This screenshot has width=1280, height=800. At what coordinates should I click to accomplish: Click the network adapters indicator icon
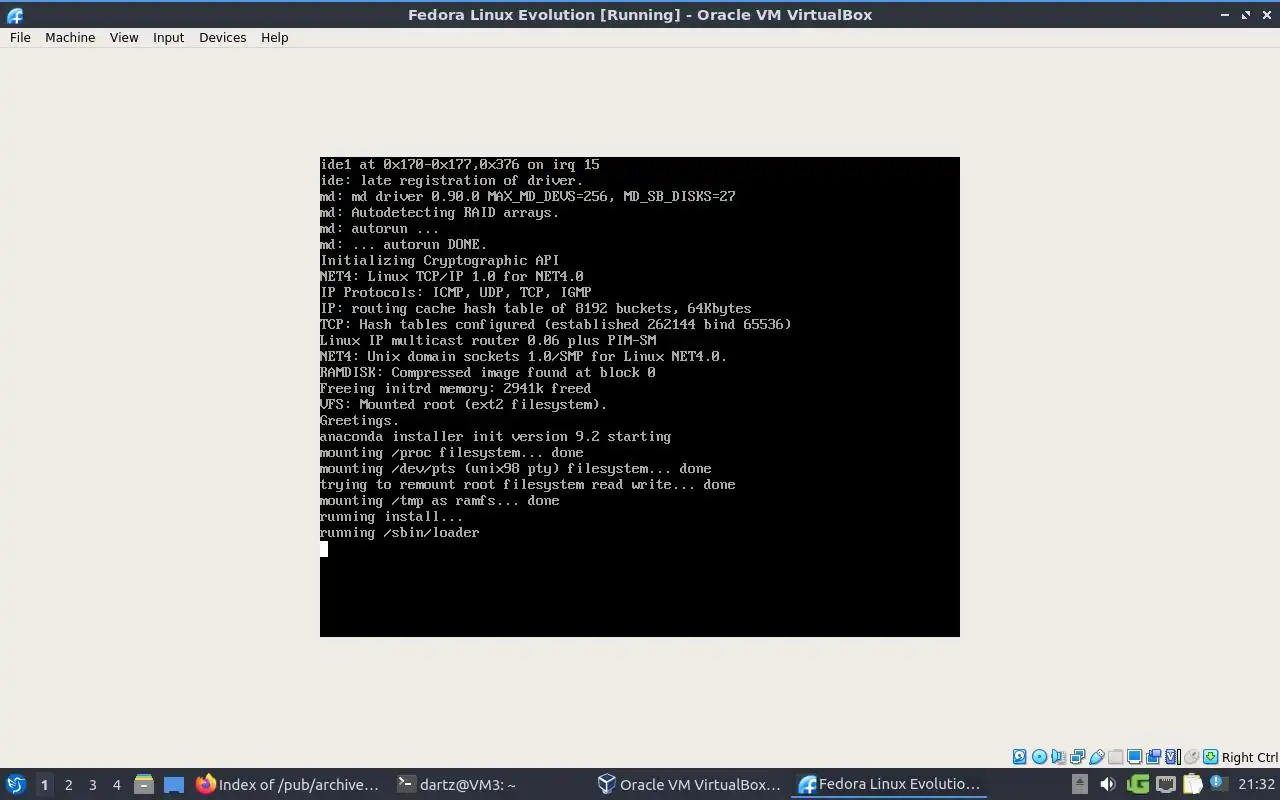click(x=1077, y=757)
